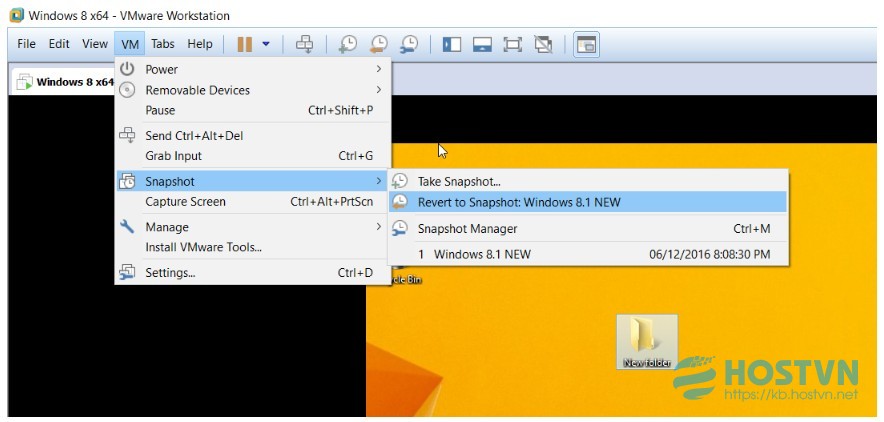Click the Recycle Bin label on guest desktop
884x422 pixels.
point(405,279)
